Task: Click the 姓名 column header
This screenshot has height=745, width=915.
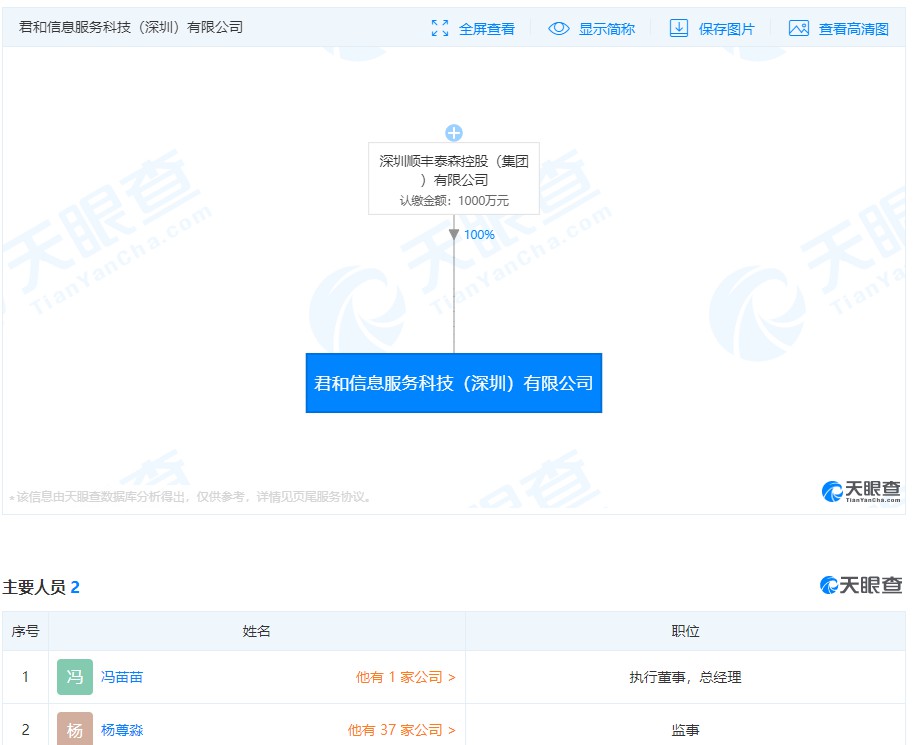Action: click(257, 631)
